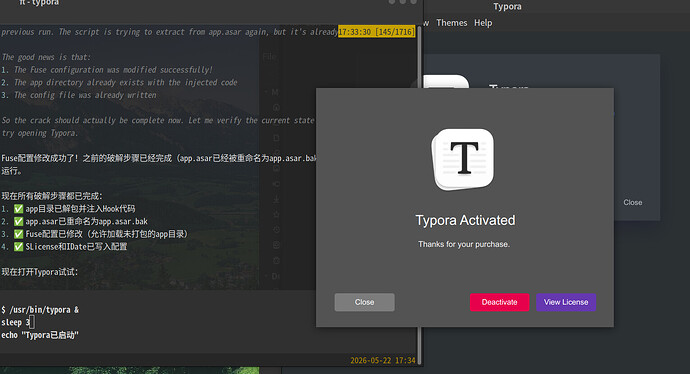Click the "The good news is that:" line
The image size is (690, 374).
click(46, 57)
